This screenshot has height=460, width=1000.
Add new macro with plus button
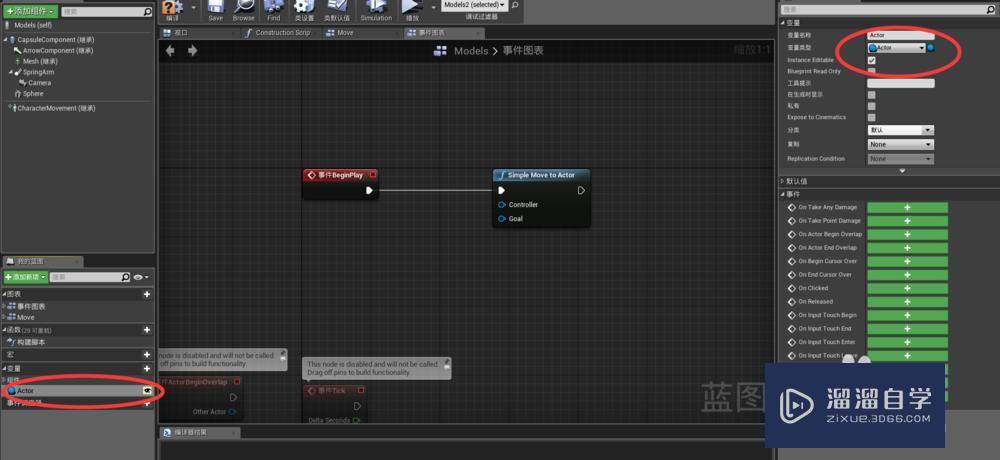coord(147,355)
